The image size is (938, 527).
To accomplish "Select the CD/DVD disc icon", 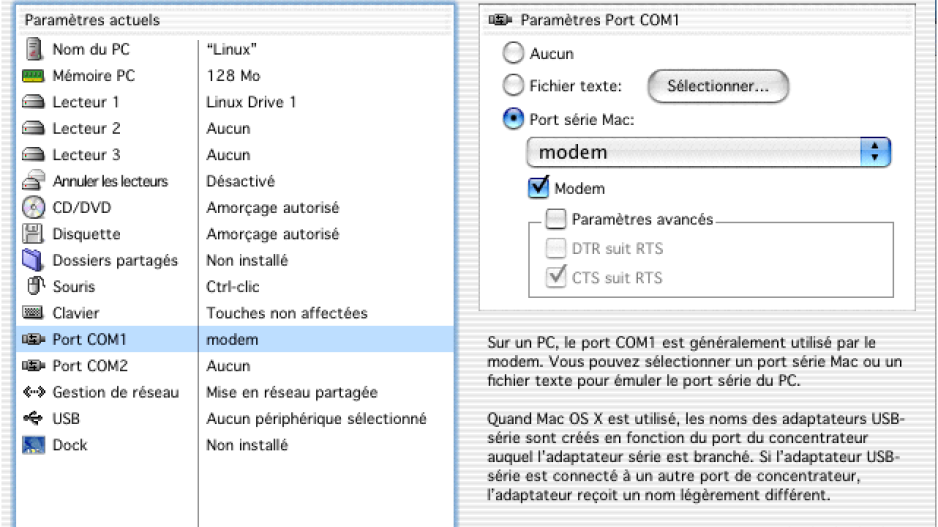I will 34,208.
